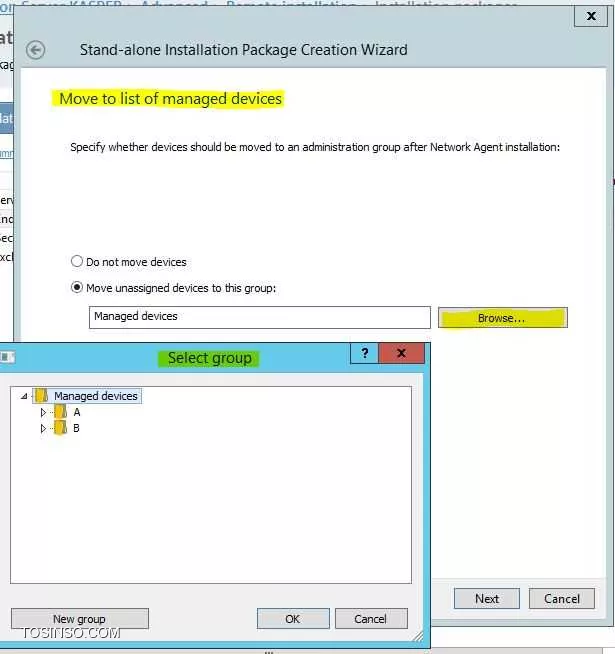This screenshot has height=654, width=615.
Task: Cancel the installation package wizard
Action: point(562,599)
